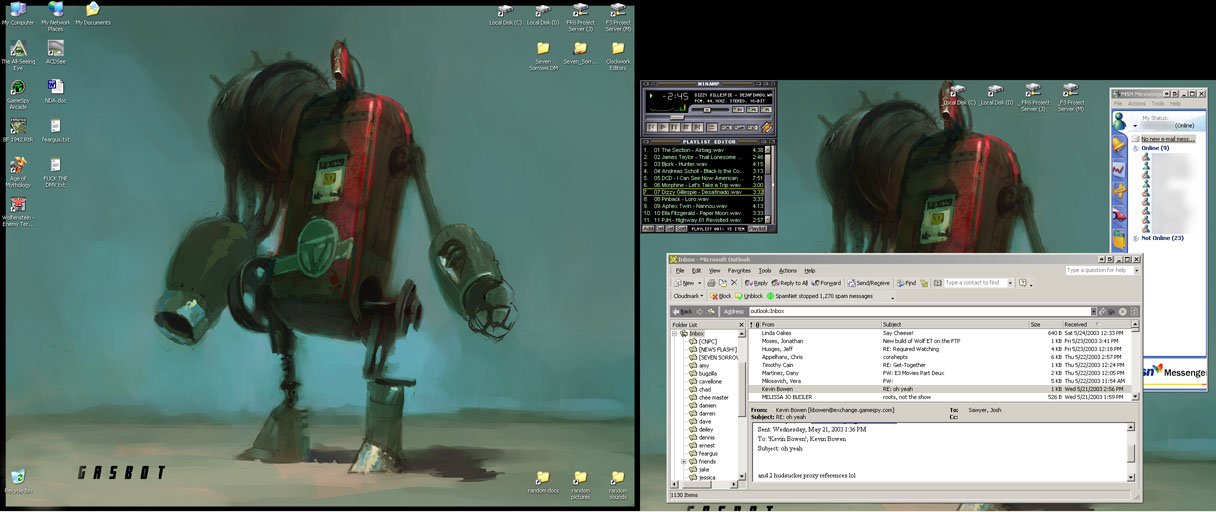Open the Actions menu in MSN Messenger

click(1137, 103)
